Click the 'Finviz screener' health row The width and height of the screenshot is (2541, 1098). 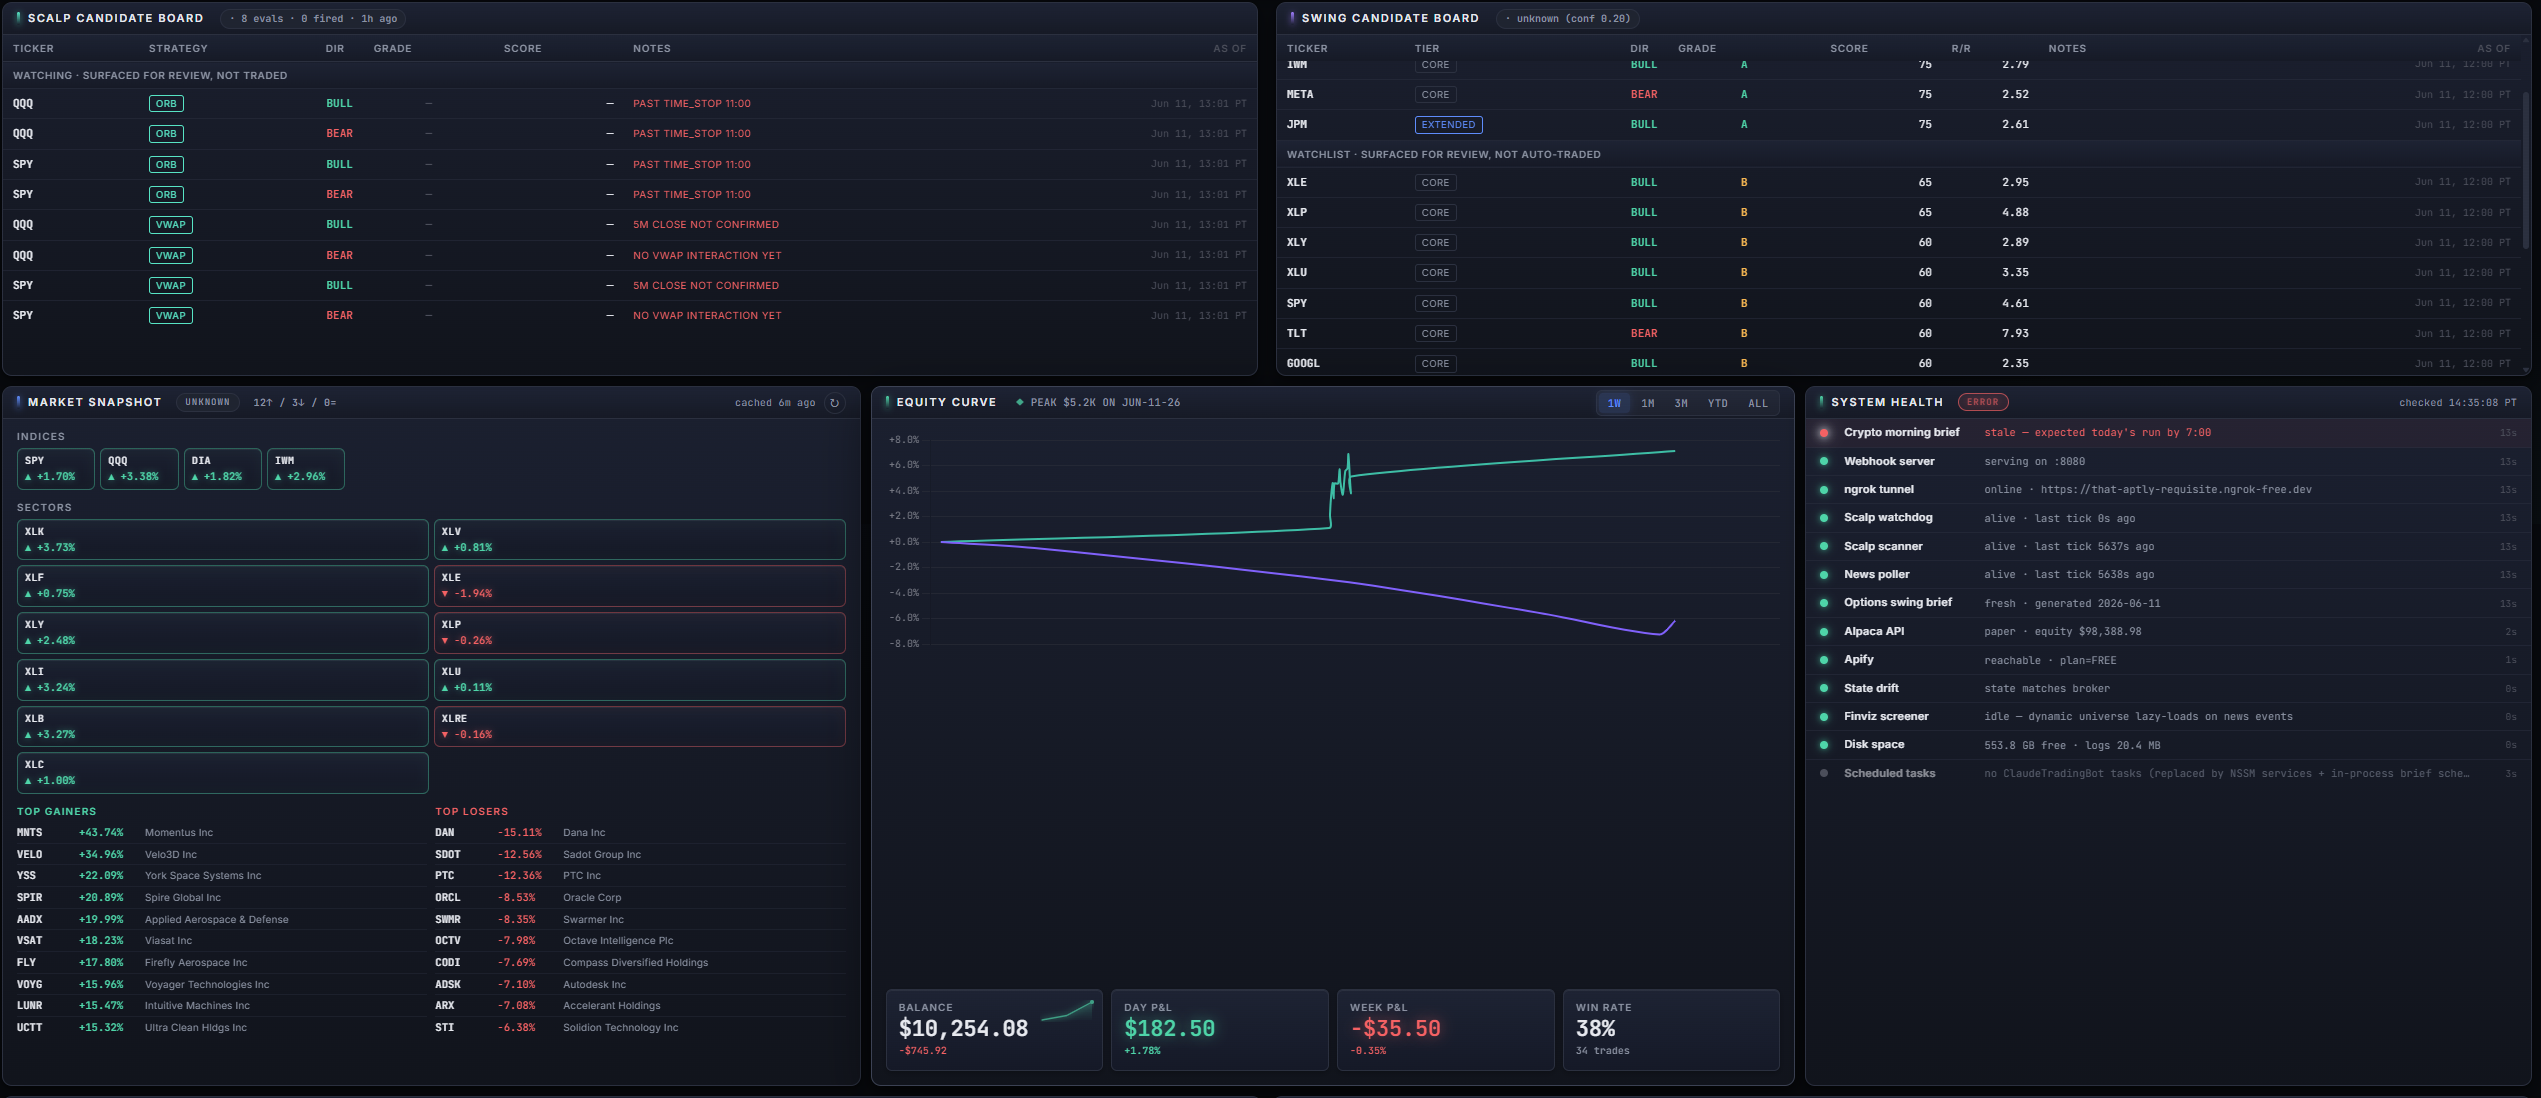coord(2166,717)
